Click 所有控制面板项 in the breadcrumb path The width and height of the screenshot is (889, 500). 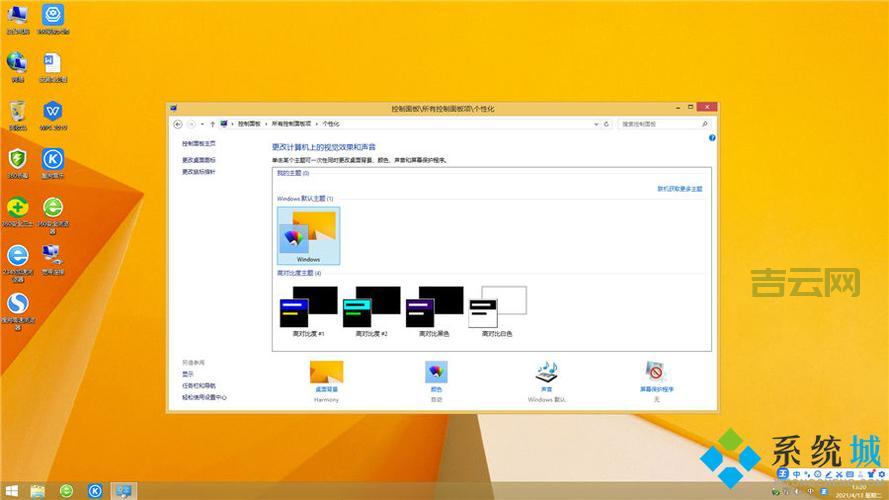[290, 124]
